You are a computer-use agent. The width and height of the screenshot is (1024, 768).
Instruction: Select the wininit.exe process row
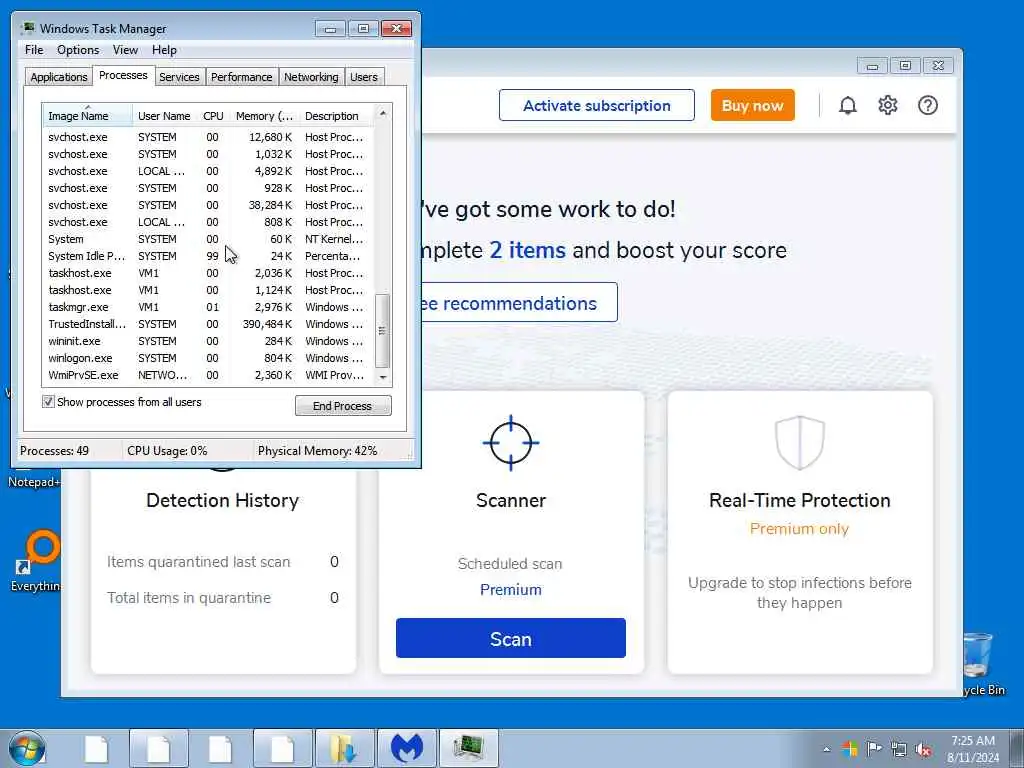[x=208, y=341]
